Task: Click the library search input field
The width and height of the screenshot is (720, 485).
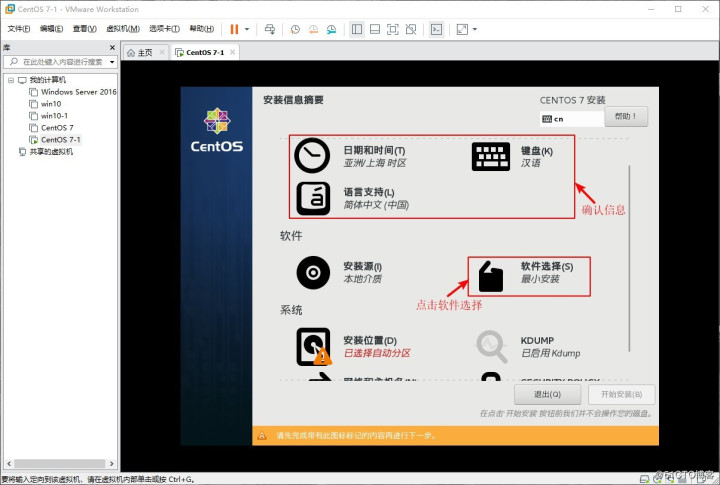Action: pos(62,62)
